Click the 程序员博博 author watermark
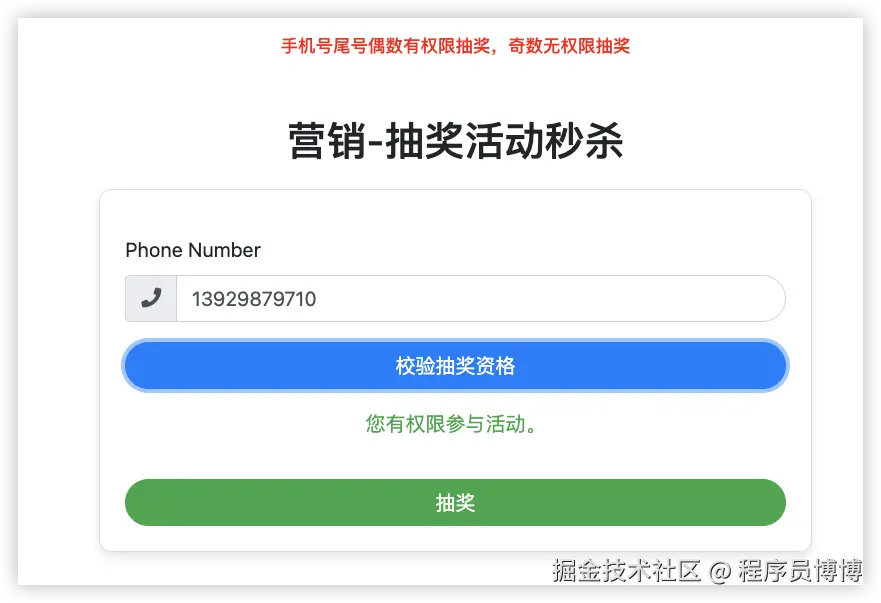Screen dimensions: 881x603 [800, 570]
